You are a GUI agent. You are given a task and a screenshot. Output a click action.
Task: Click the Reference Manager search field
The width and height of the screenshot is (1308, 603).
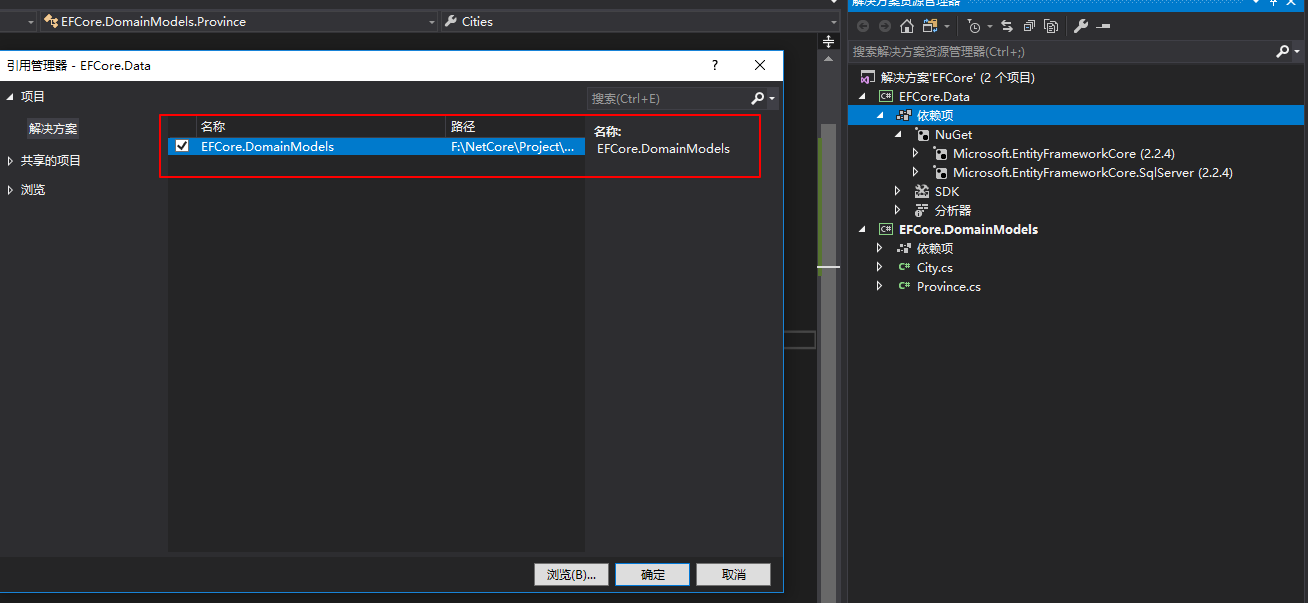(668, 98)
